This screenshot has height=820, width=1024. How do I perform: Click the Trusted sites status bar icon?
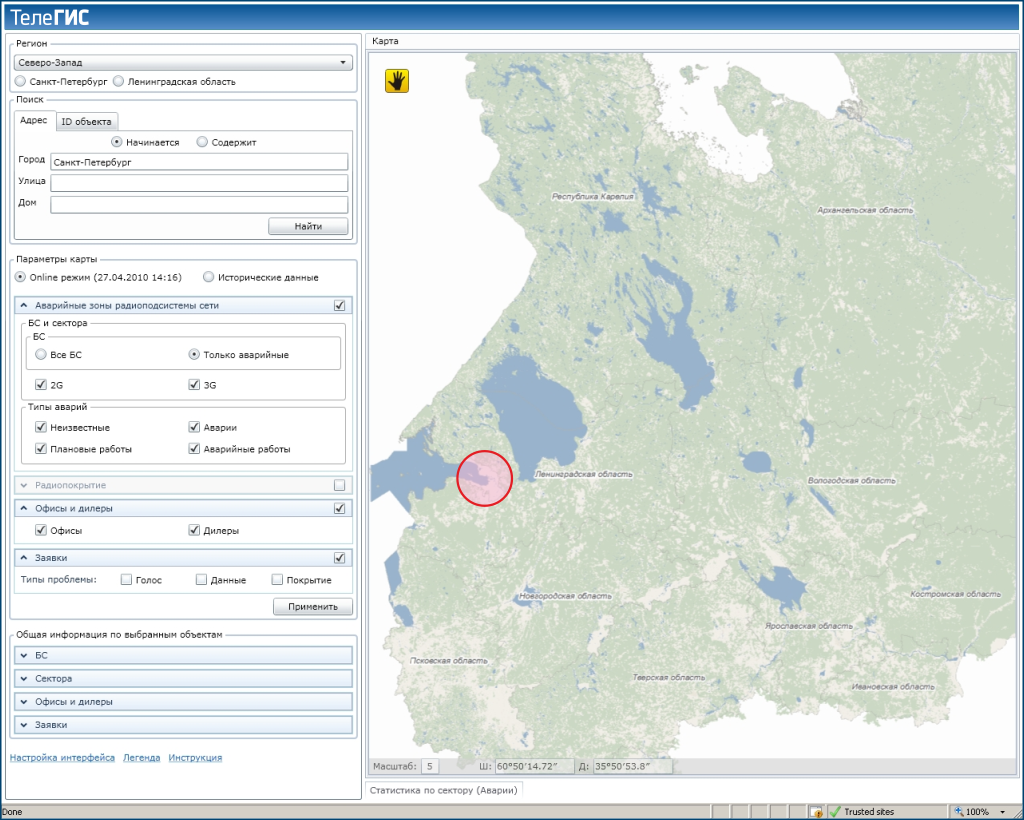[835, 811]
